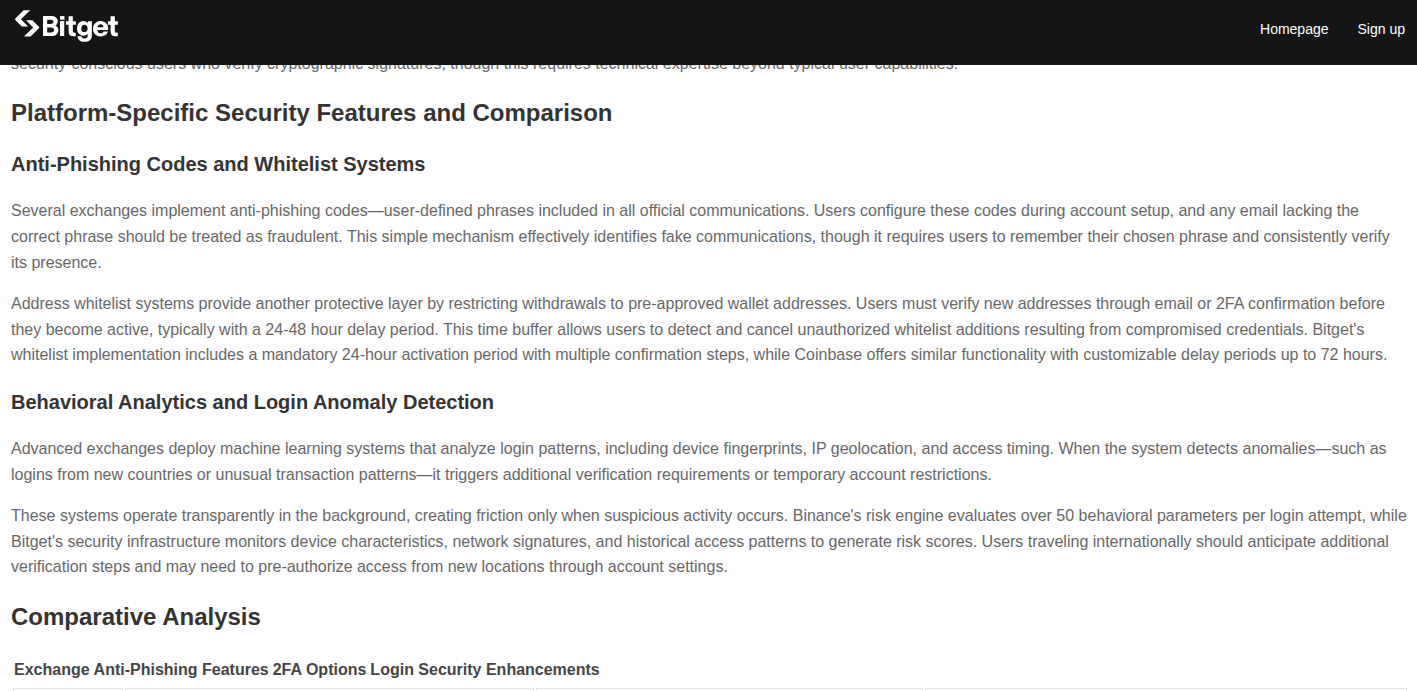
Task: Click the paragraph starting 'Advanced exchanges deploy machine'
Action: coord(700,461)
